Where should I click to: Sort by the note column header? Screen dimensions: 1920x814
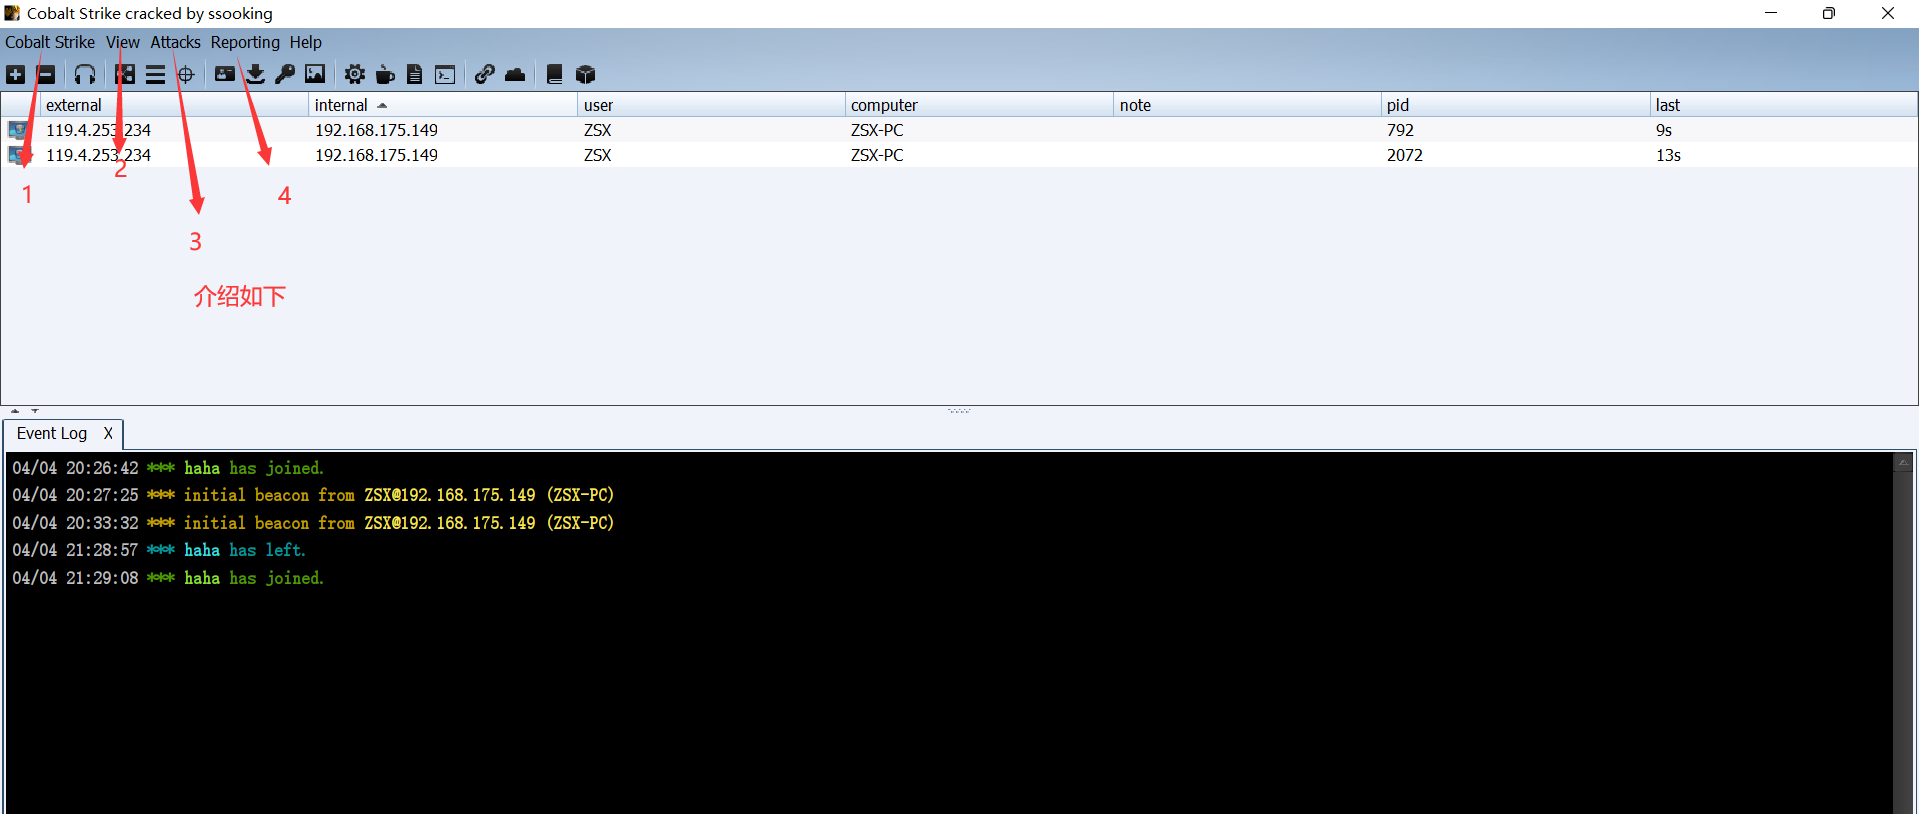pos(1247,105)
